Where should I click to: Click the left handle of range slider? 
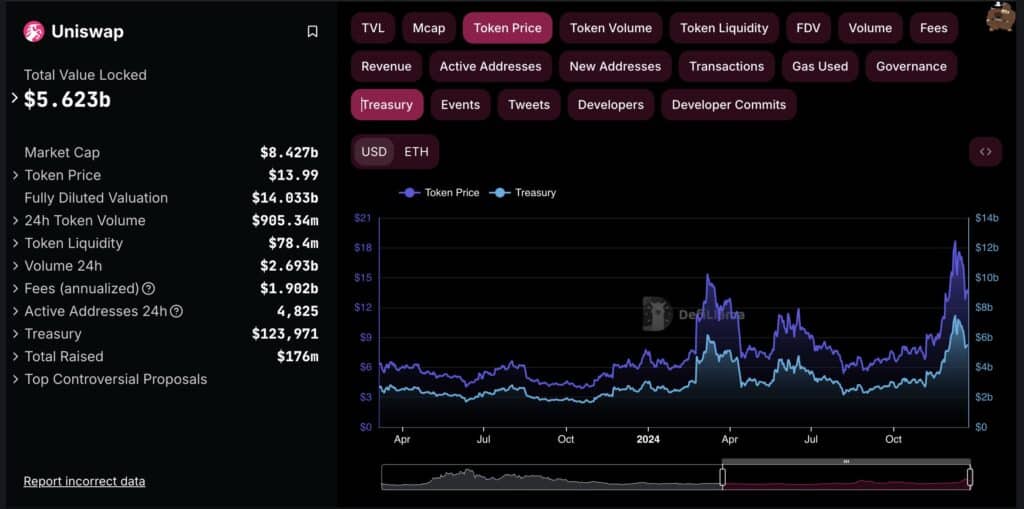tap(722, 477)
